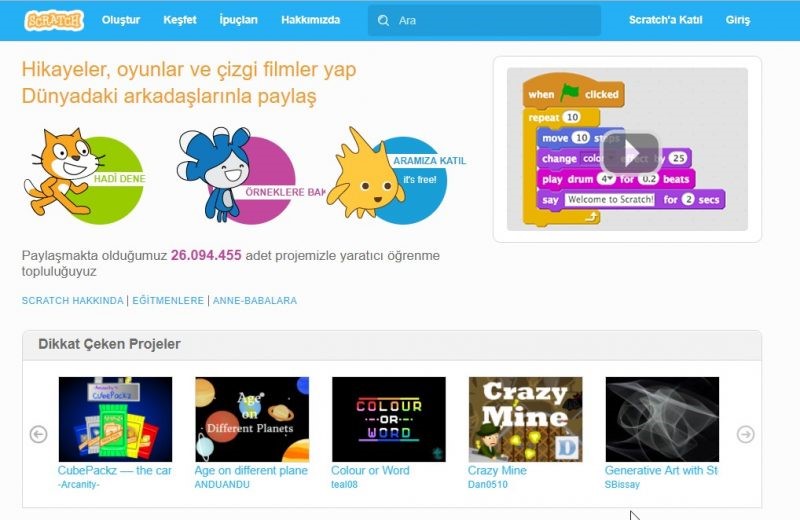
Task: Click the ARAMIZA KATIL gobo graphic
Action: coord(397,176)
